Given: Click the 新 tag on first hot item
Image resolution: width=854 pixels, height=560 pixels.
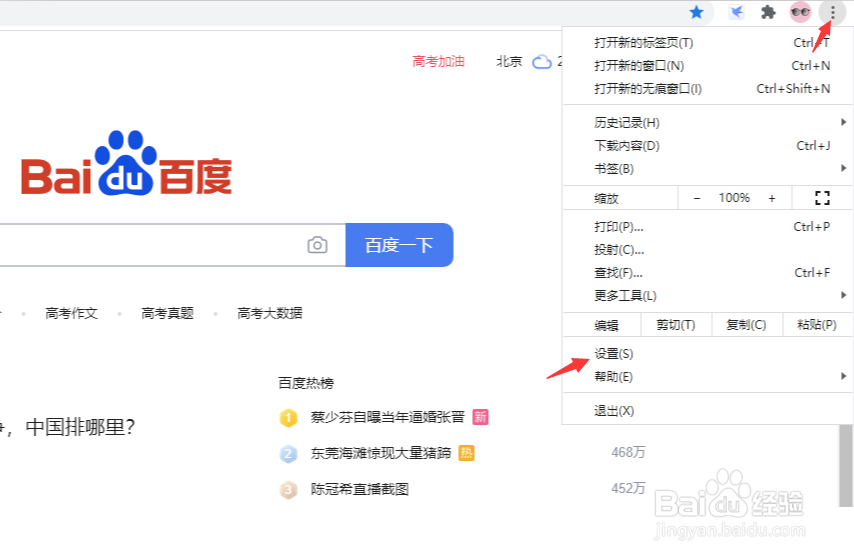Looking at the screenshot, I should (x=480, y=417).
